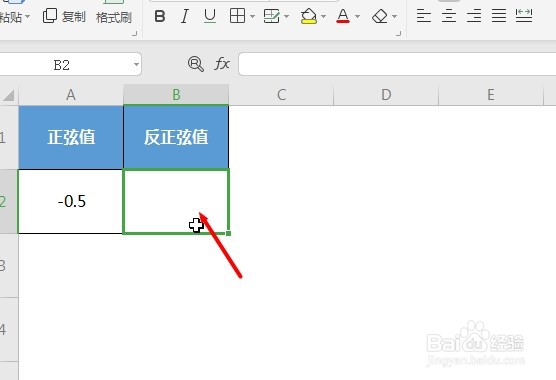
Task: Apply yellow fill color bucket
Action: (x=308, y=16)
